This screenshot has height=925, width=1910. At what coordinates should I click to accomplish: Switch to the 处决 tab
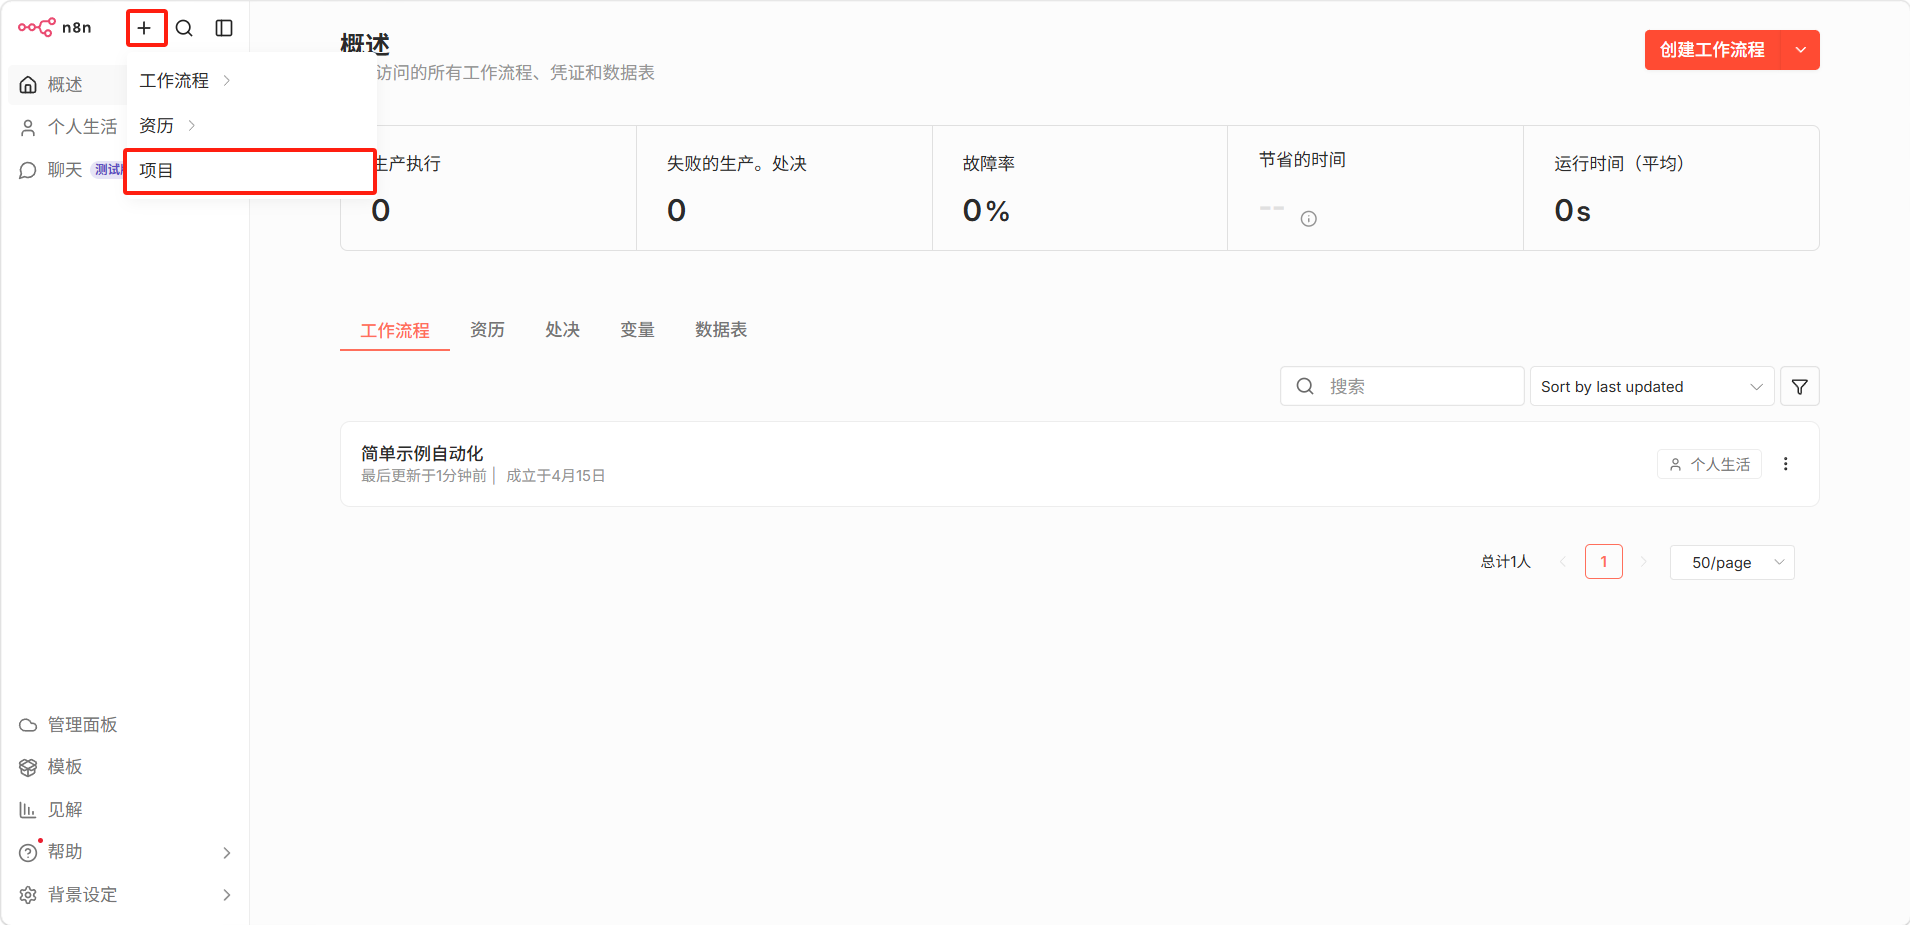point(562,330)
